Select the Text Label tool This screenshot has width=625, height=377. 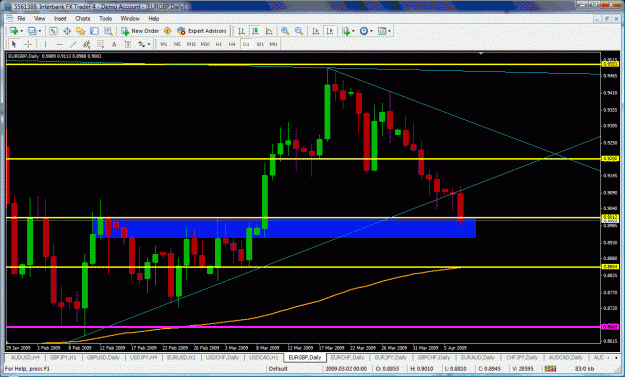point(128,44)
